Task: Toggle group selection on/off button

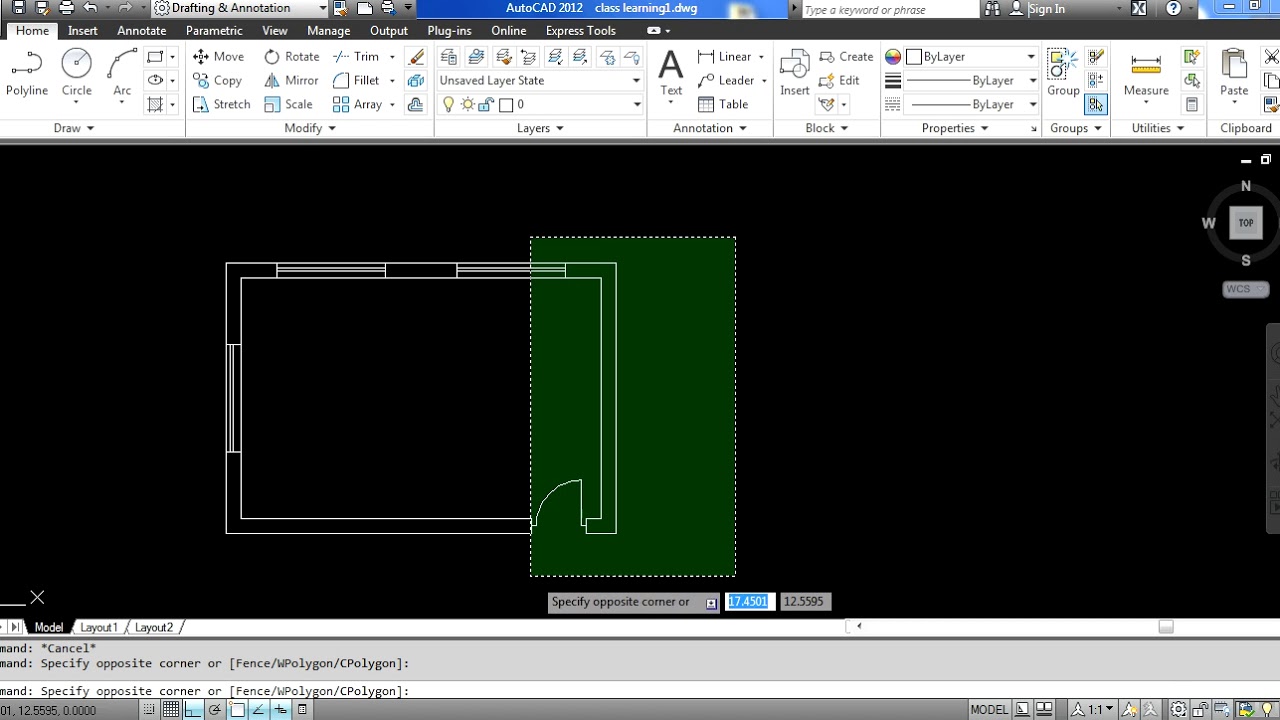Action: coord(1096,104)
